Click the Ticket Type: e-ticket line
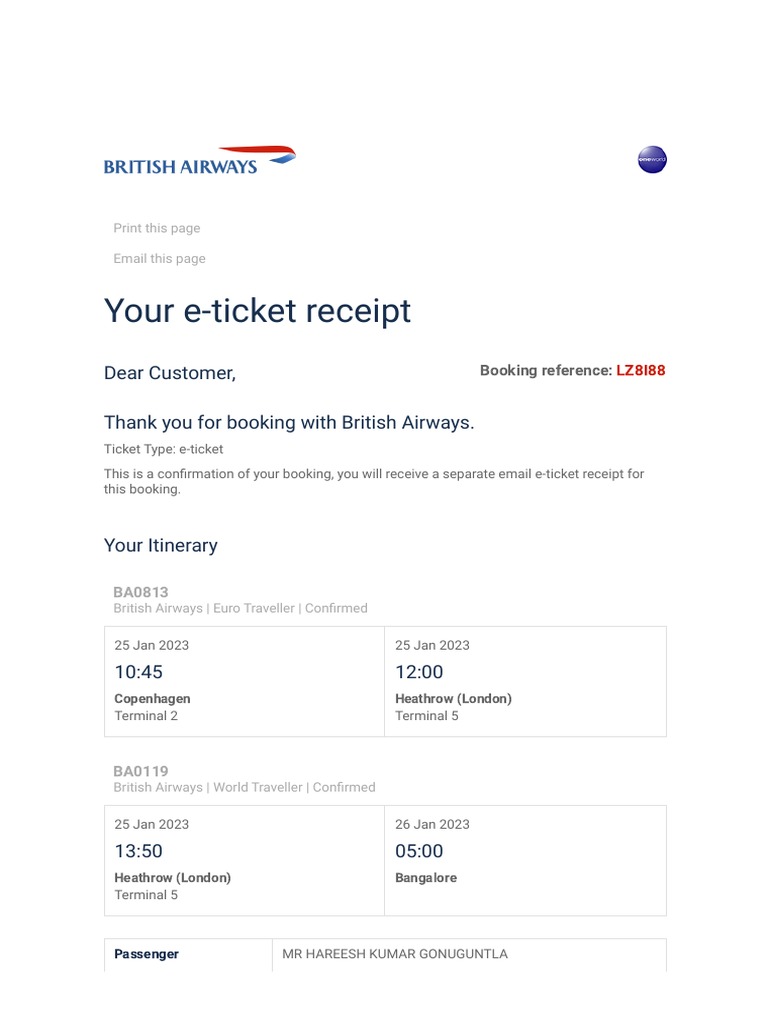Screen dimensions: 768x1024 pyautogui.click(x=163, y=449)
